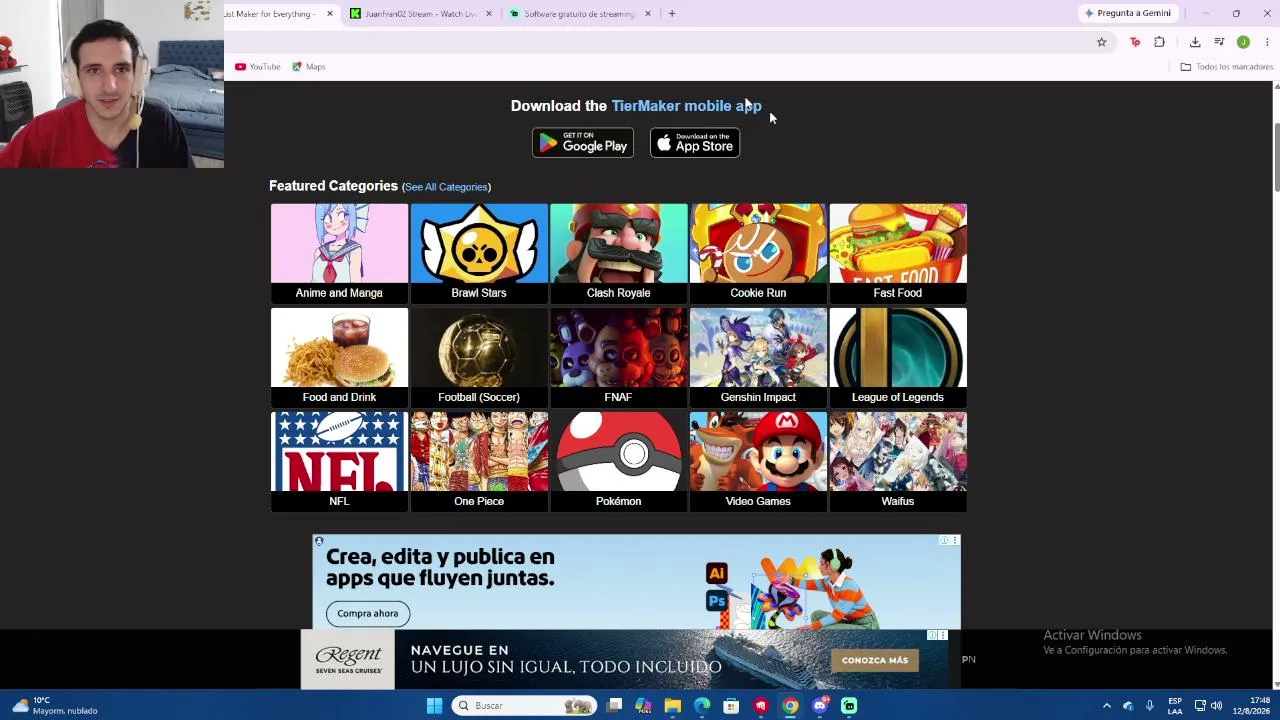1280x720 pixels.
Task: Follow the TierMaker mobile app link
Action: coord(686,106)
